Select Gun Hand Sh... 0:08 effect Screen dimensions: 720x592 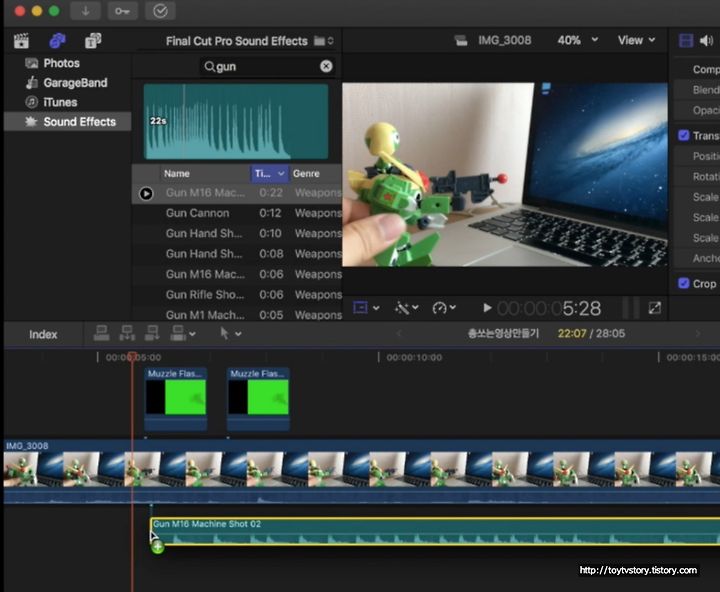pos(237,254)
